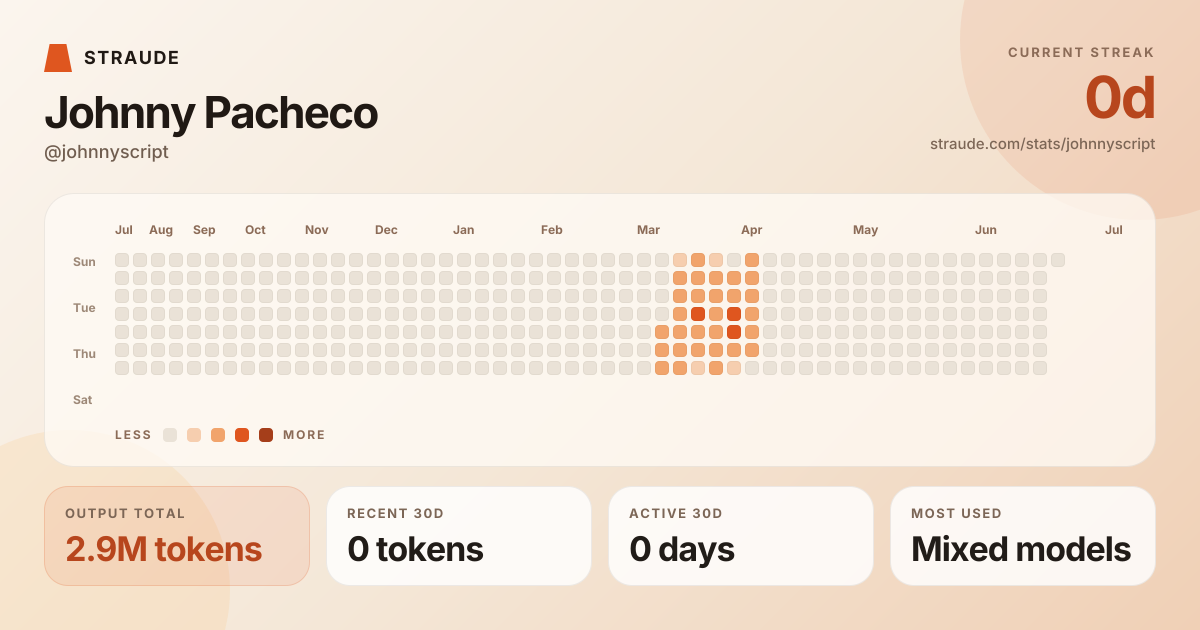This screenshot has height=630, width=1200.
Task: Click the lightest gray legend swatch
Action: coord(170,435)
